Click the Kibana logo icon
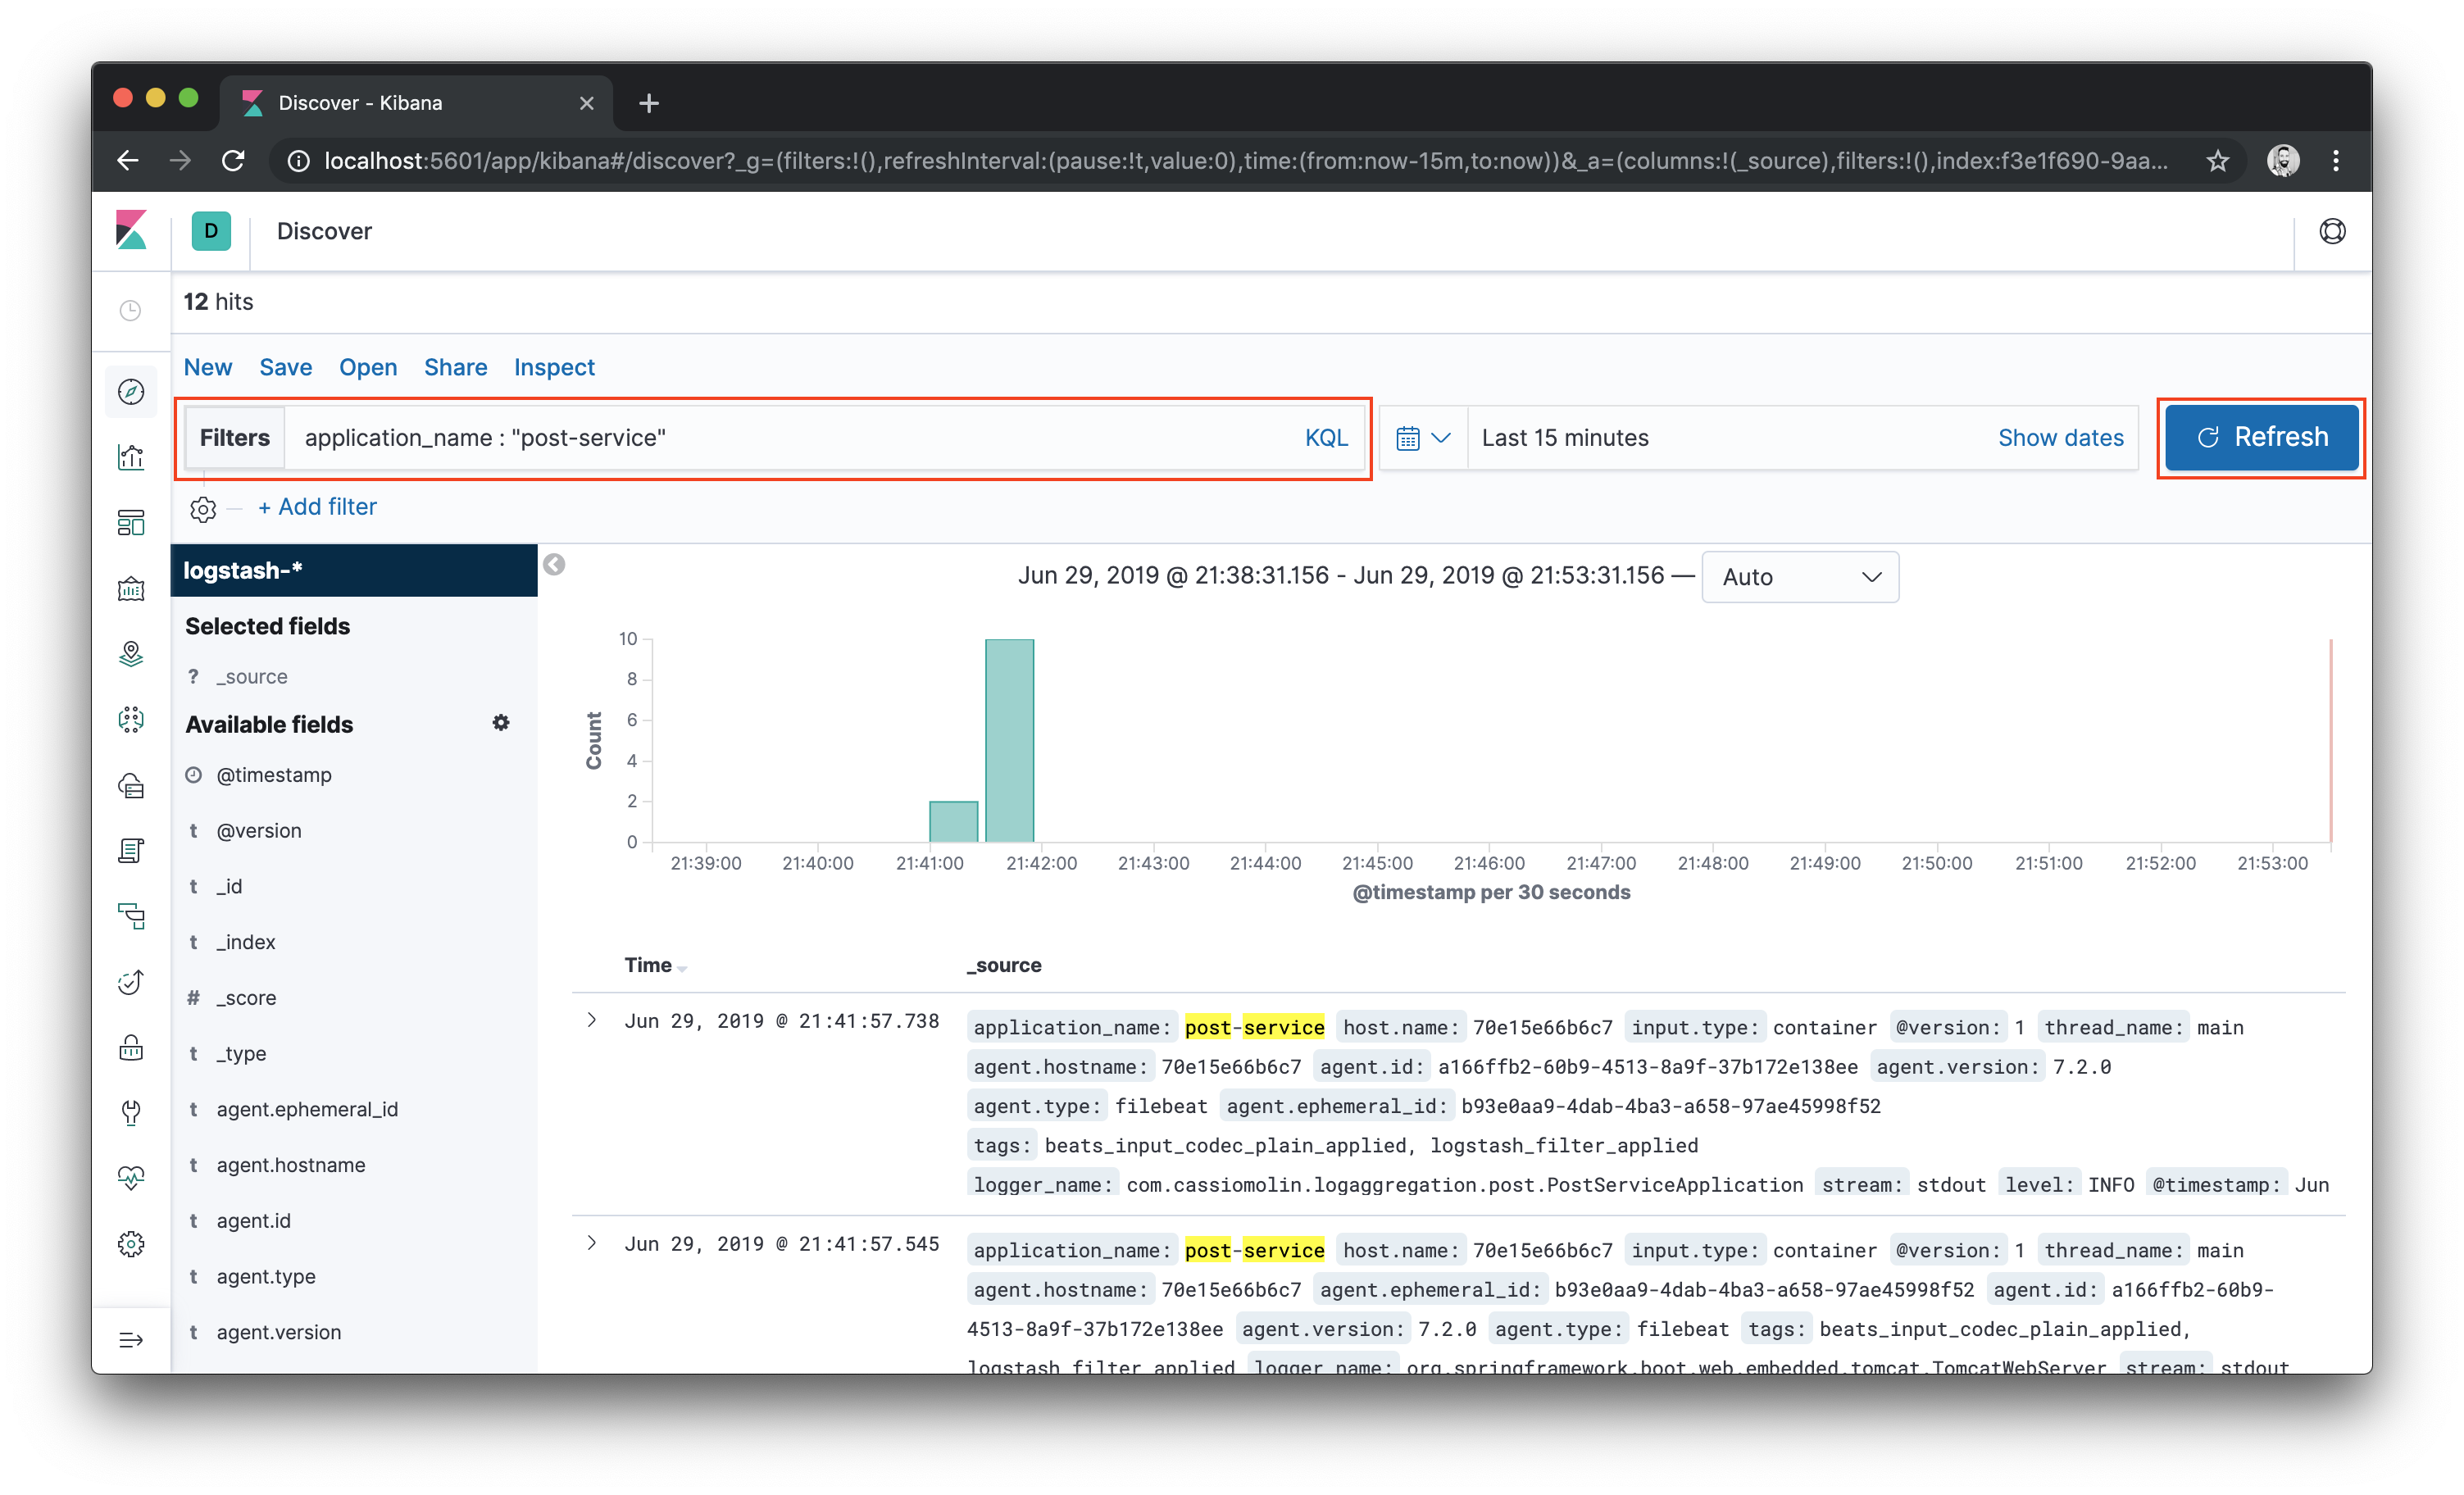The width and height of the screenshot is (2464, 1495). pos(131,231)
